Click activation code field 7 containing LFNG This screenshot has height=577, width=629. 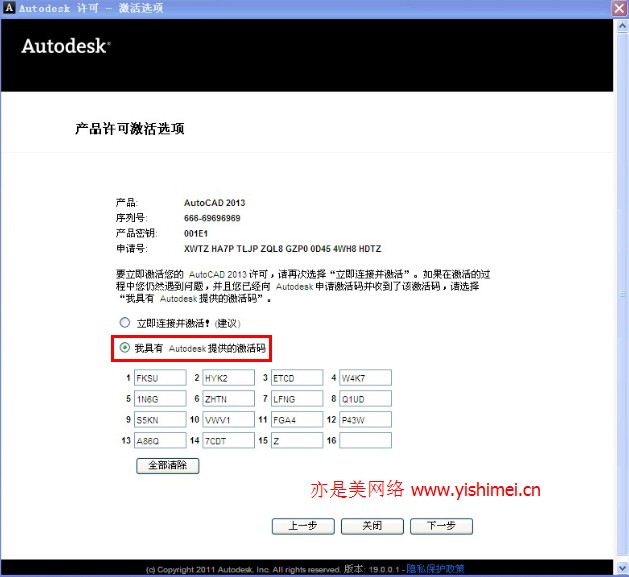pos(297,399)
